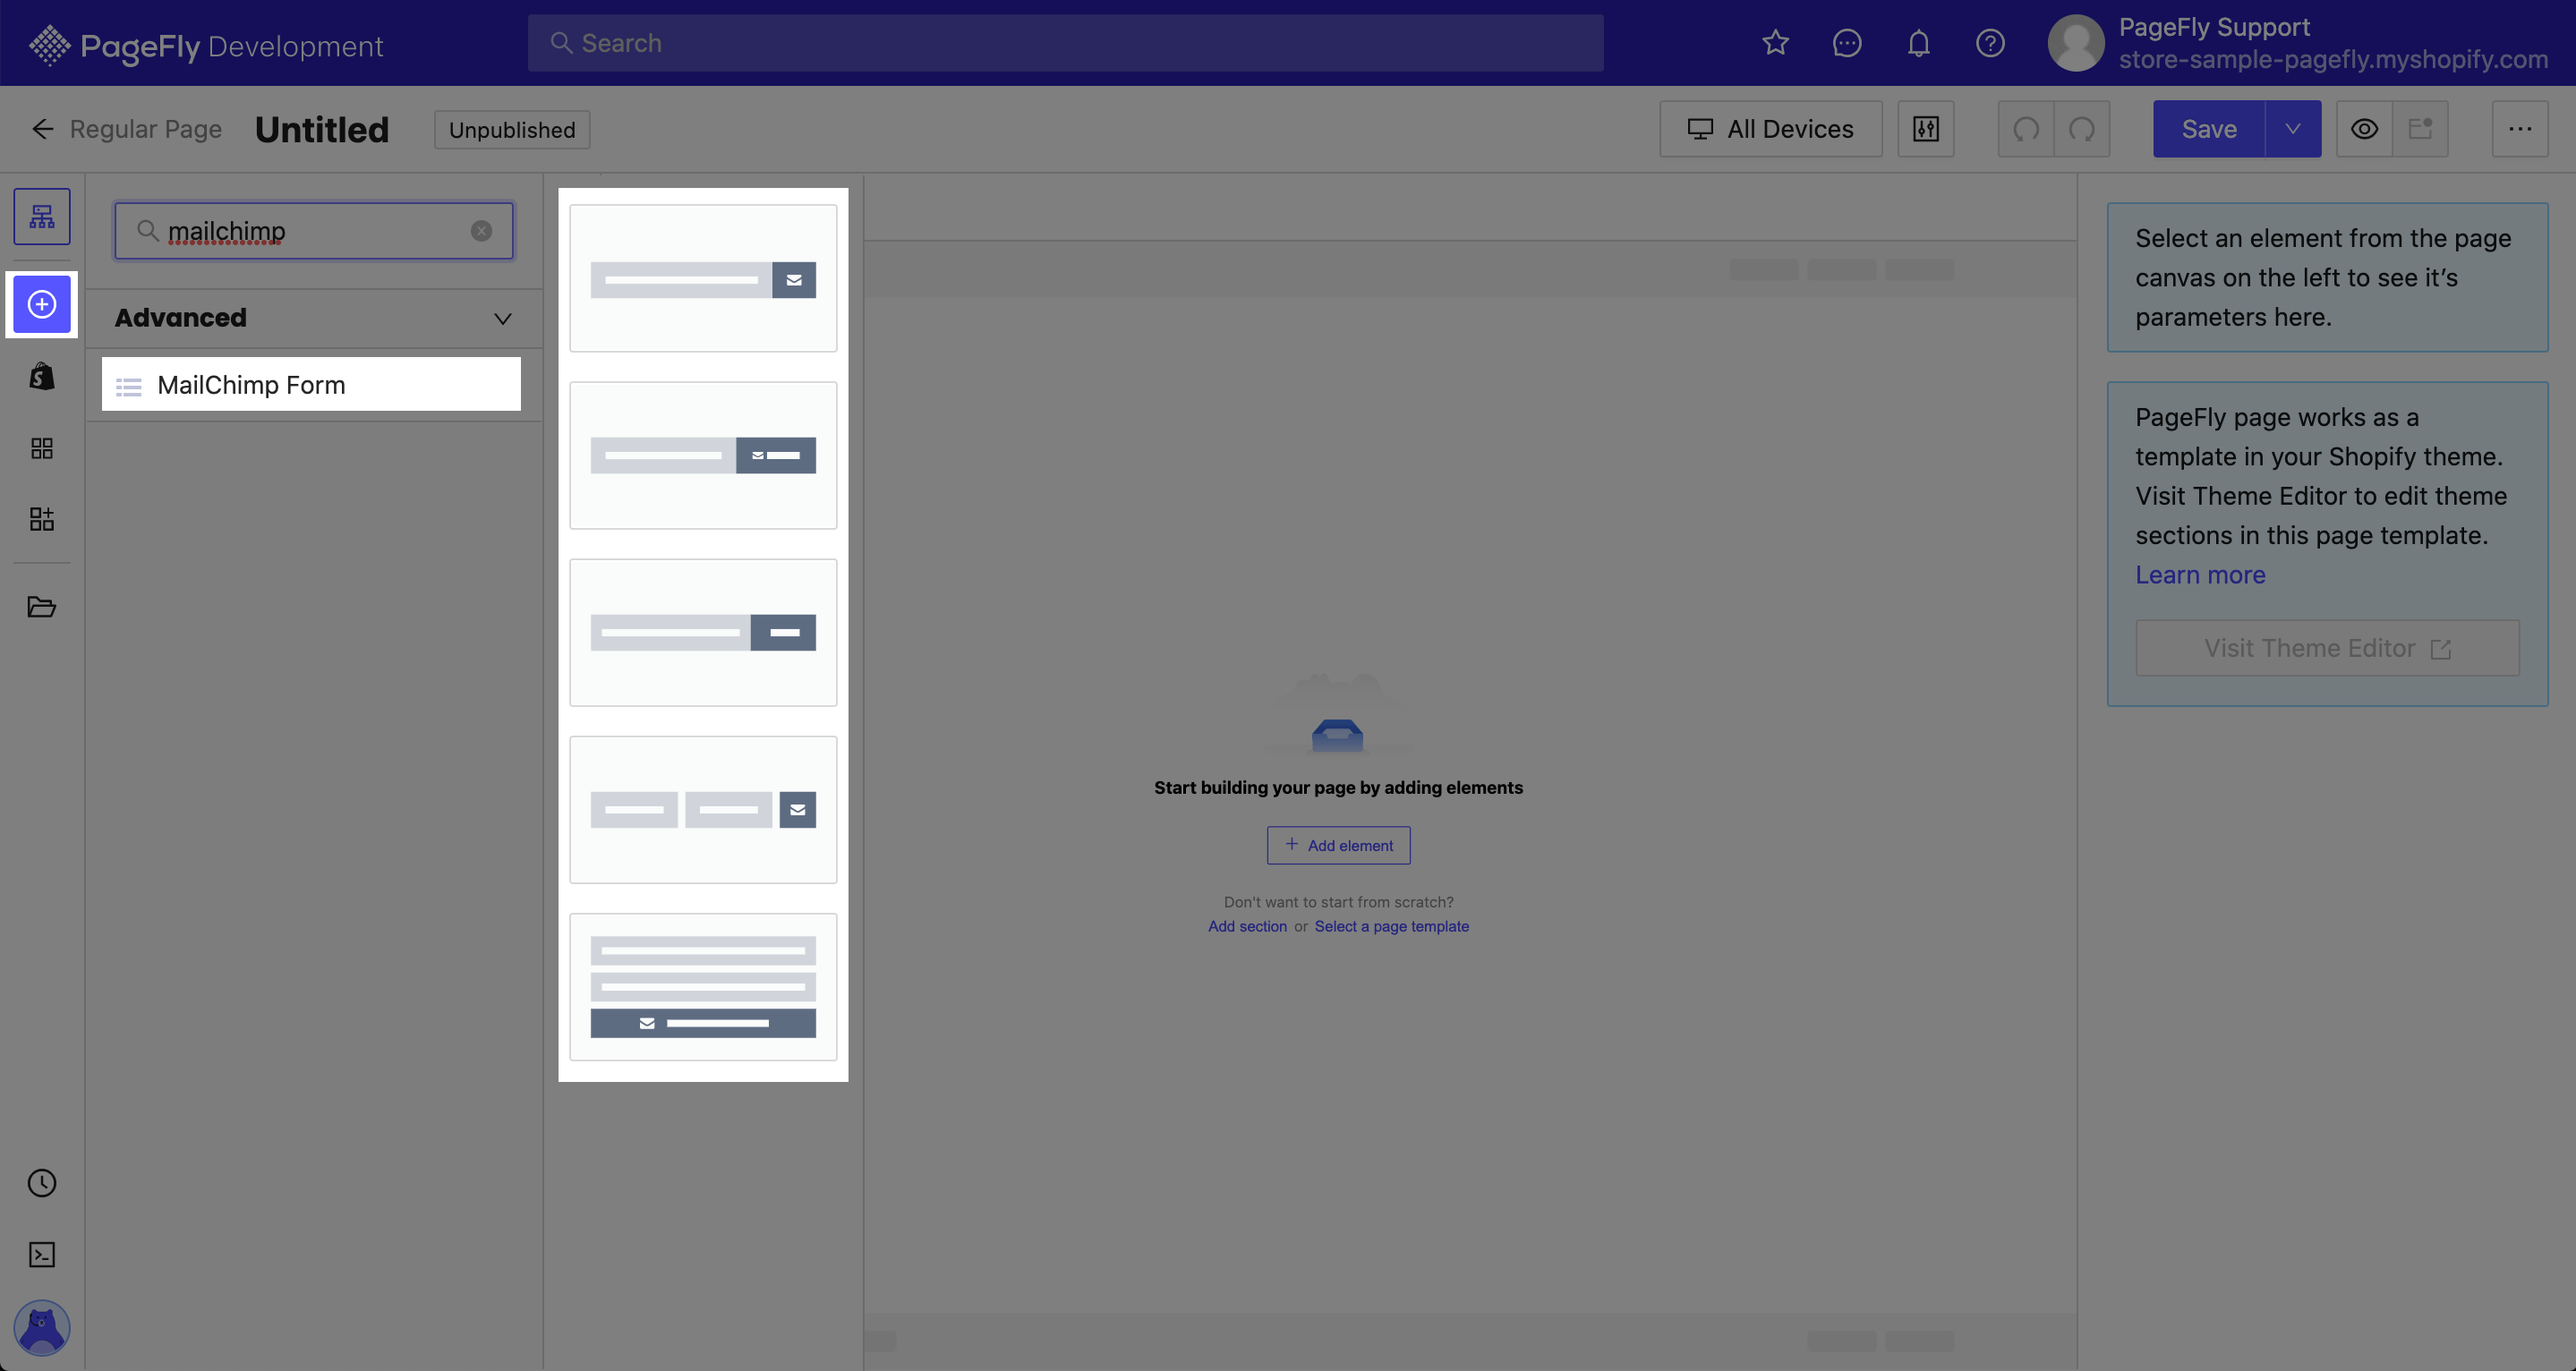Open the All Devices selector
The width and height of the screenshot is (2576, 1371).
click(1771, 129)
